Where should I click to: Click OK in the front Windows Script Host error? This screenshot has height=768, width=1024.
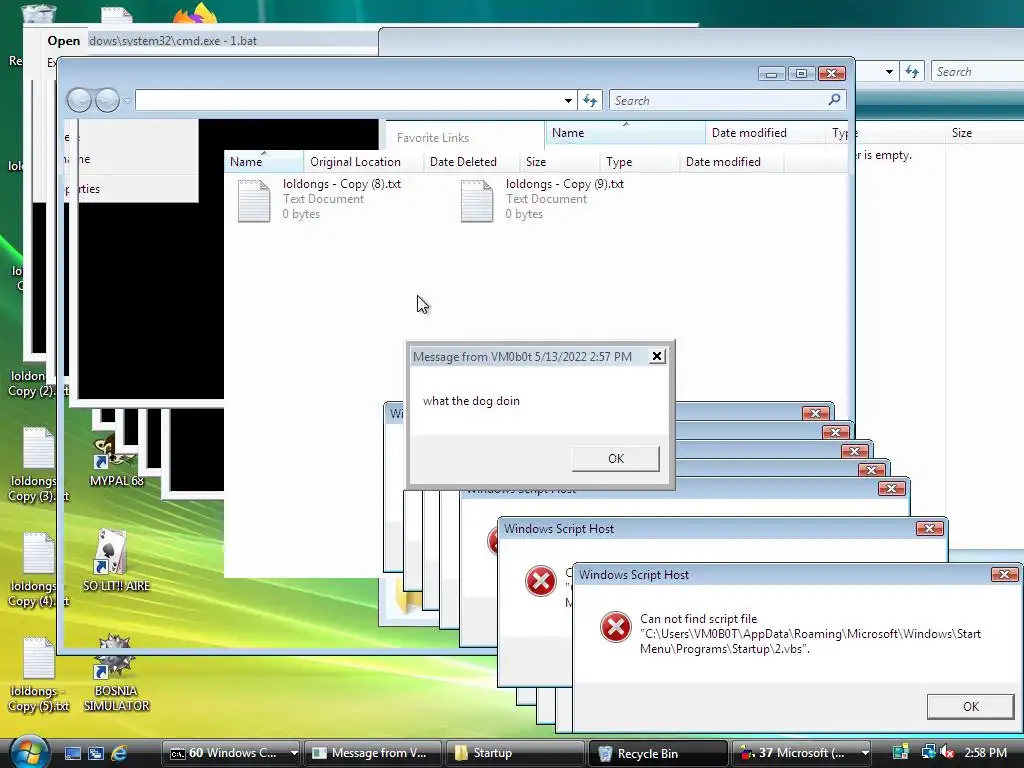[x=970, y=707]
